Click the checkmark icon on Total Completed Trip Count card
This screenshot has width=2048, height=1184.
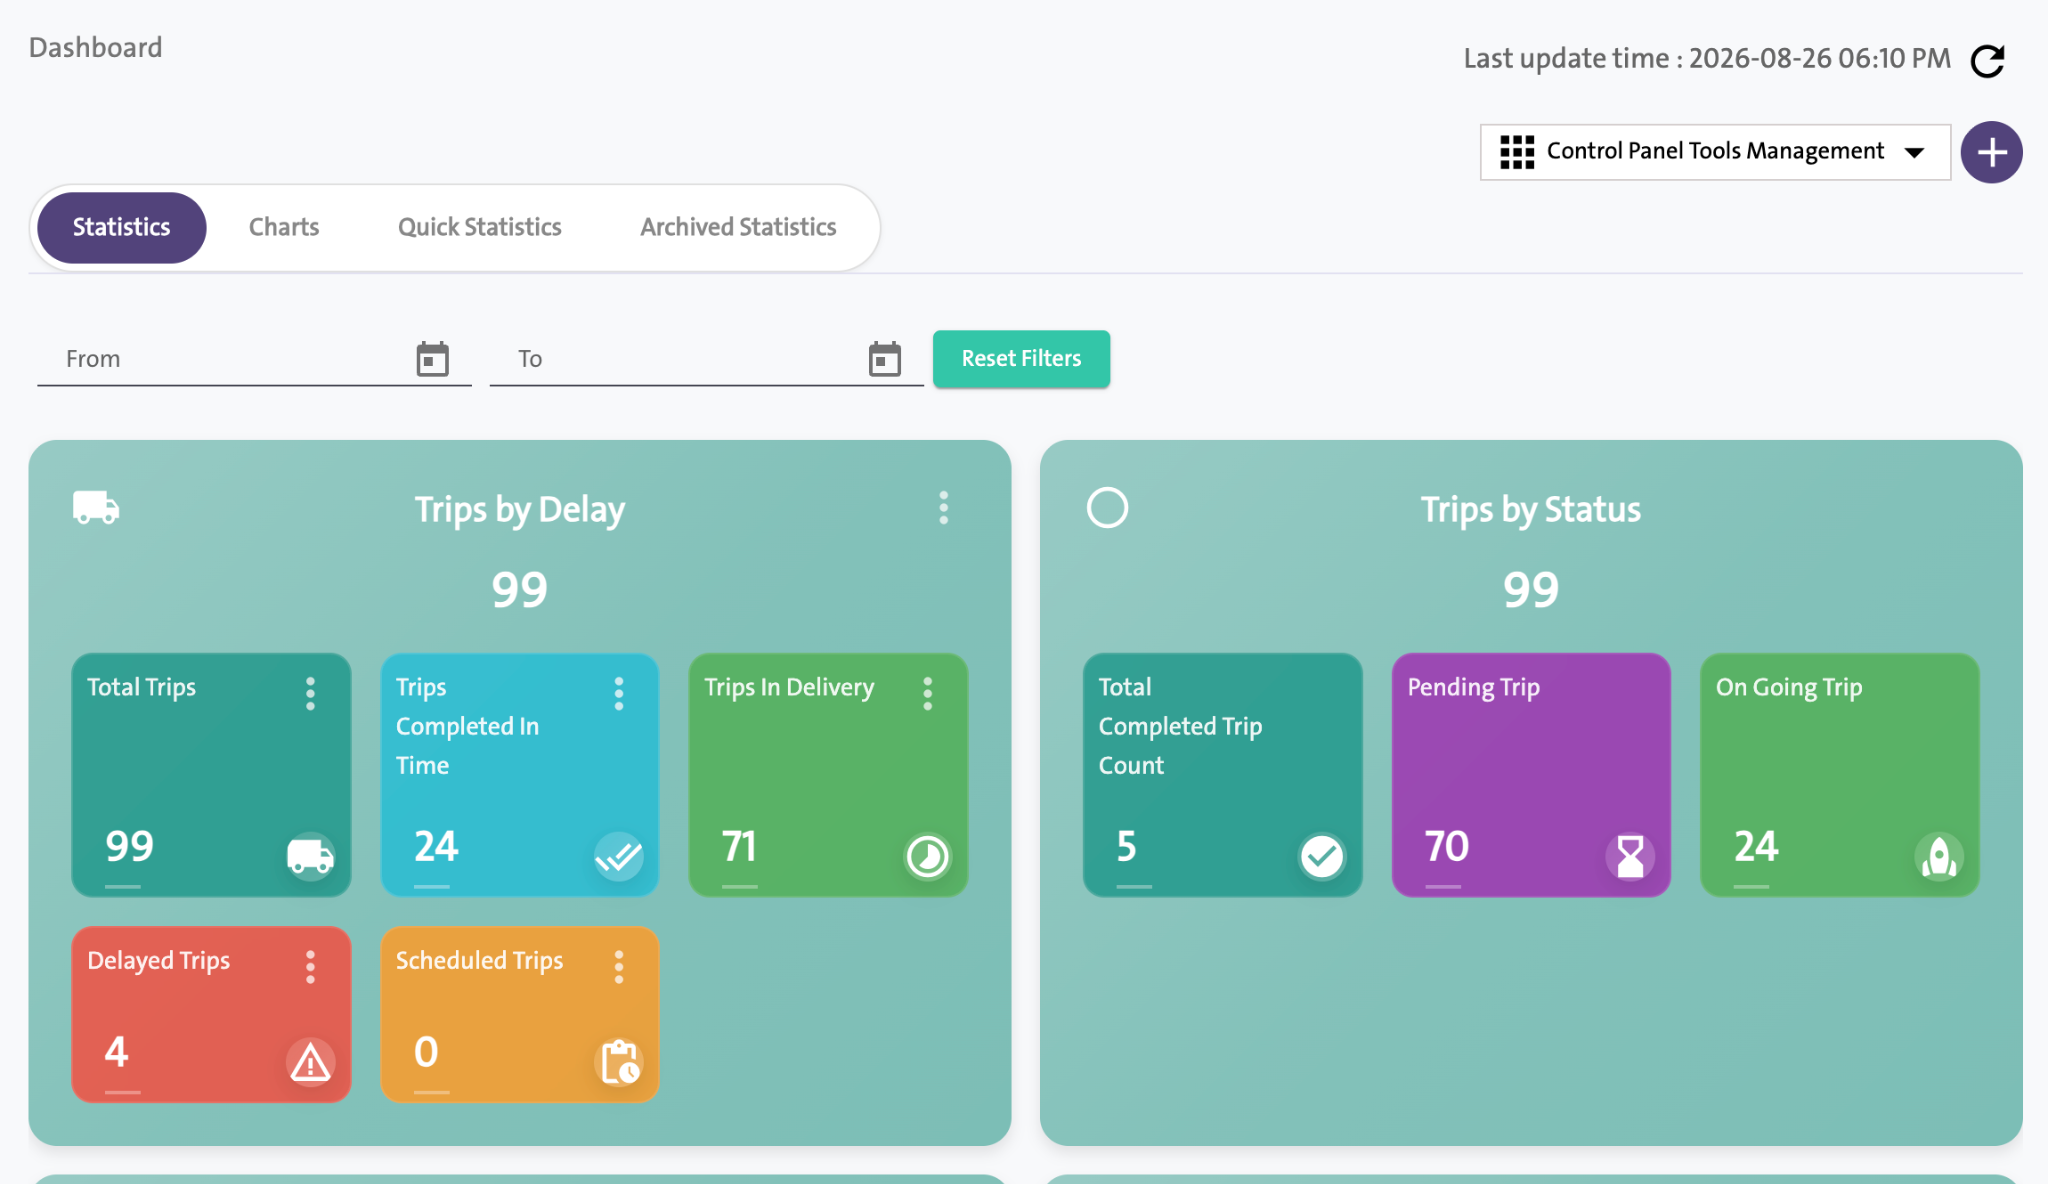tap(1322, 856)
